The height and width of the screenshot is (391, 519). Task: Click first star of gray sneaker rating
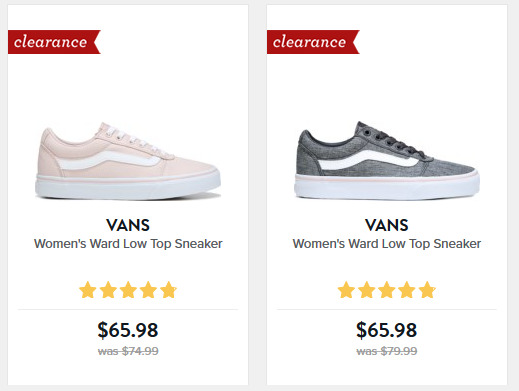point(346,290)
